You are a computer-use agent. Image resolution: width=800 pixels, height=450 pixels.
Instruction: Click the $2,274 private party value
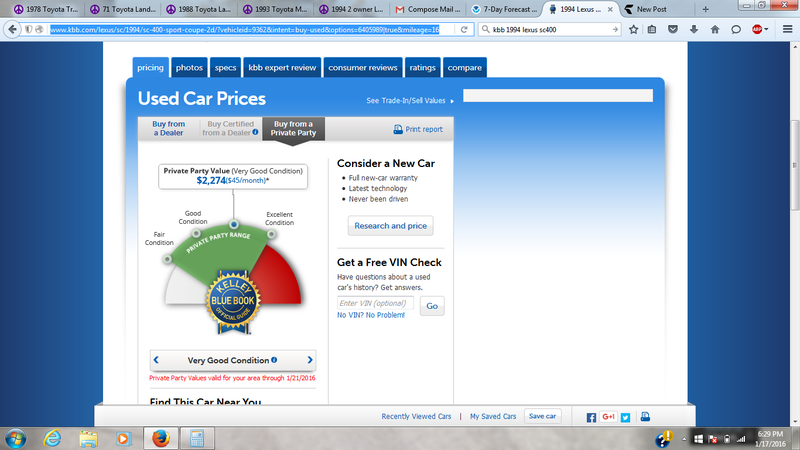coord(211,181)
